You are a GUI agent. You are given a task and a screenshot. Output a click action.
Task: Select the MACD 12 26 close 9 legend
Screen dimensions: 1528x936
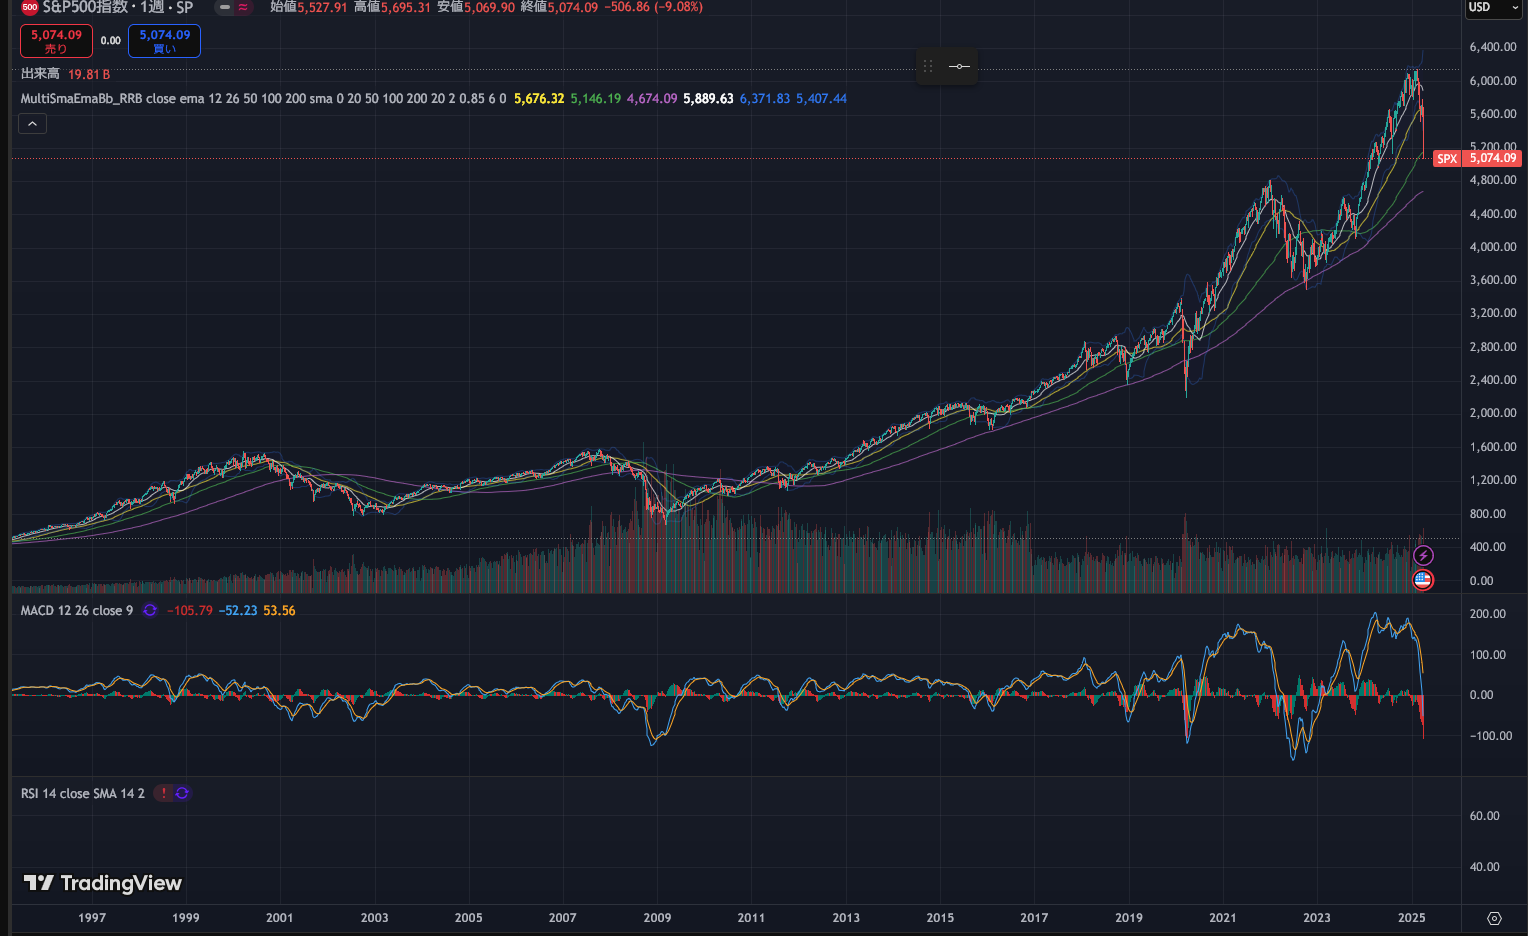click(x=77, y=611)
